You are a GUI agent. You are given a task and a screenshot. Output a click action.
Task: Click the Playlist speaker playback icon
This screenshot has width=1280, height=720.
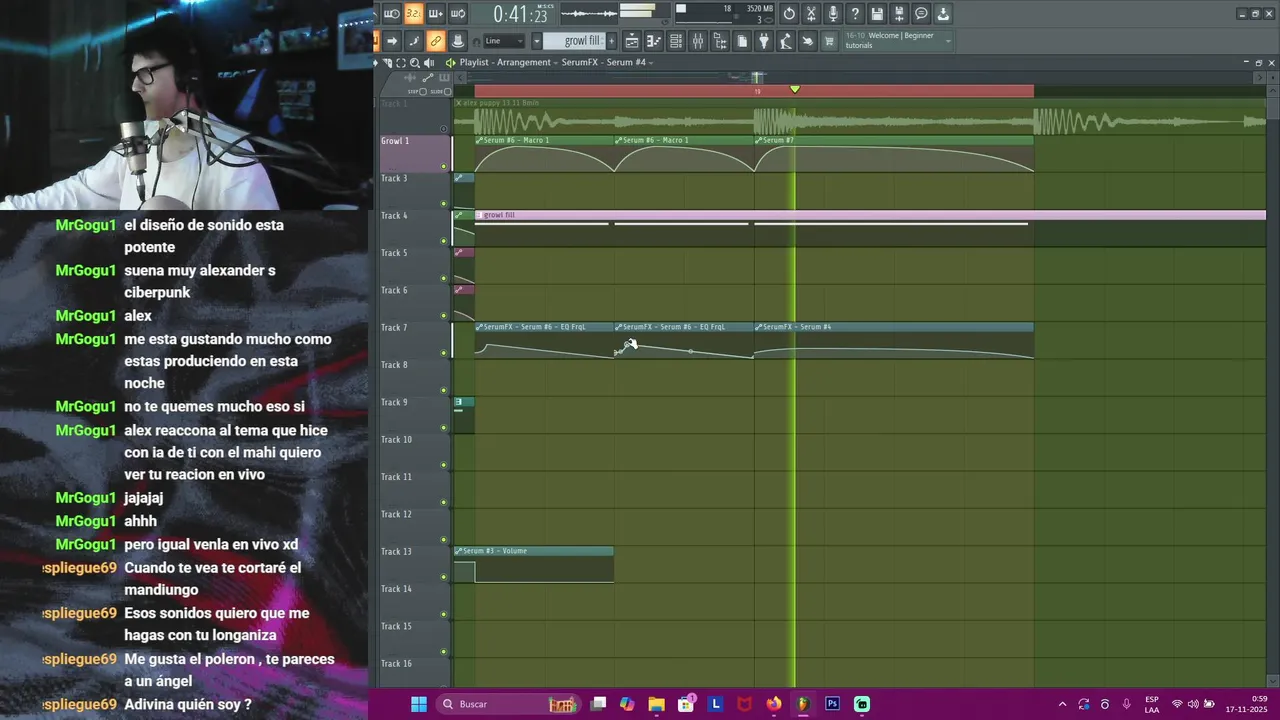click(429, 62)
